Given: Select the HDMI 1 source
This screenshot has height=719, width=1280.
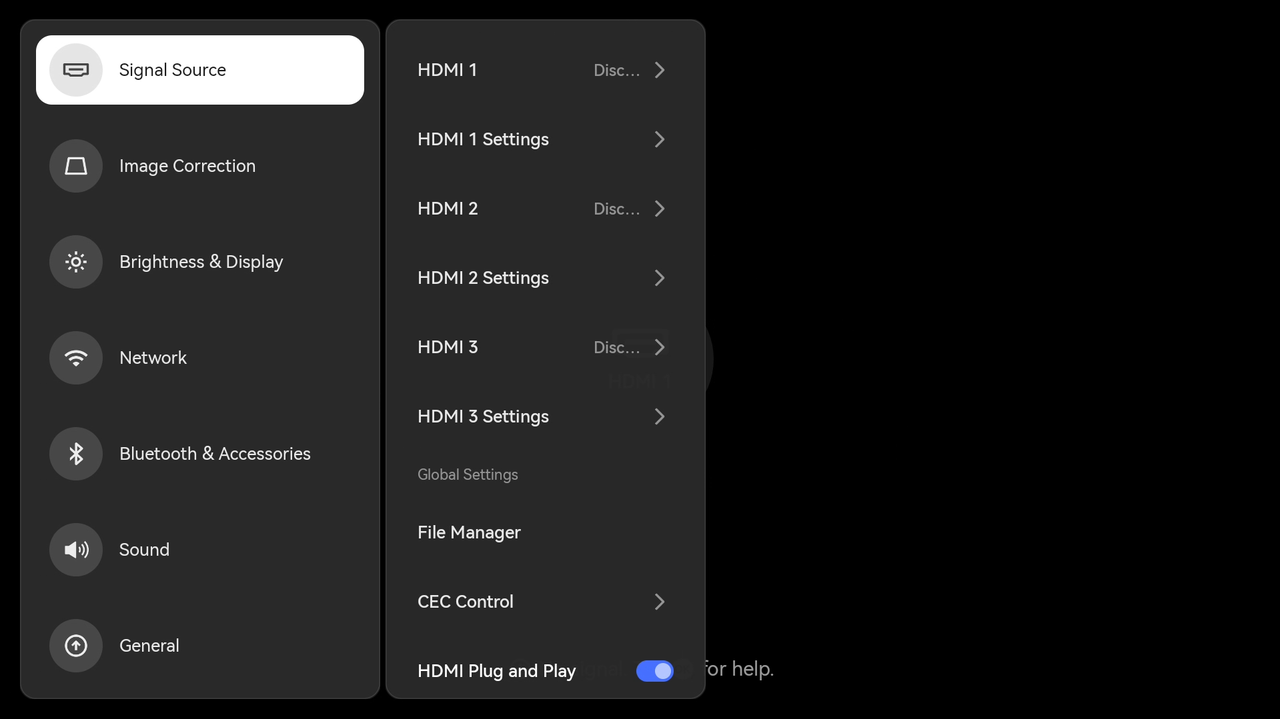Looking at the screenshot, I should (x=447, y=70).
